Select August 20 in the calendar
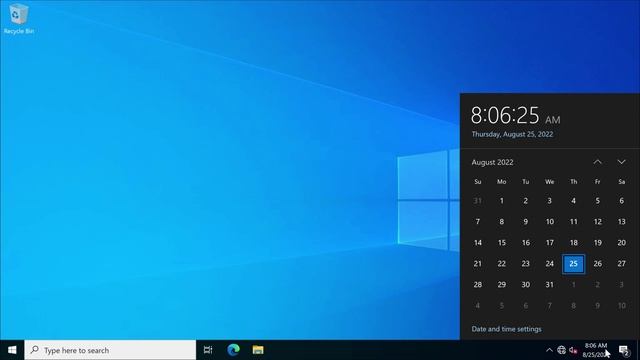The height and width of the screenshot is (360, 640). [x=622, y=242]
